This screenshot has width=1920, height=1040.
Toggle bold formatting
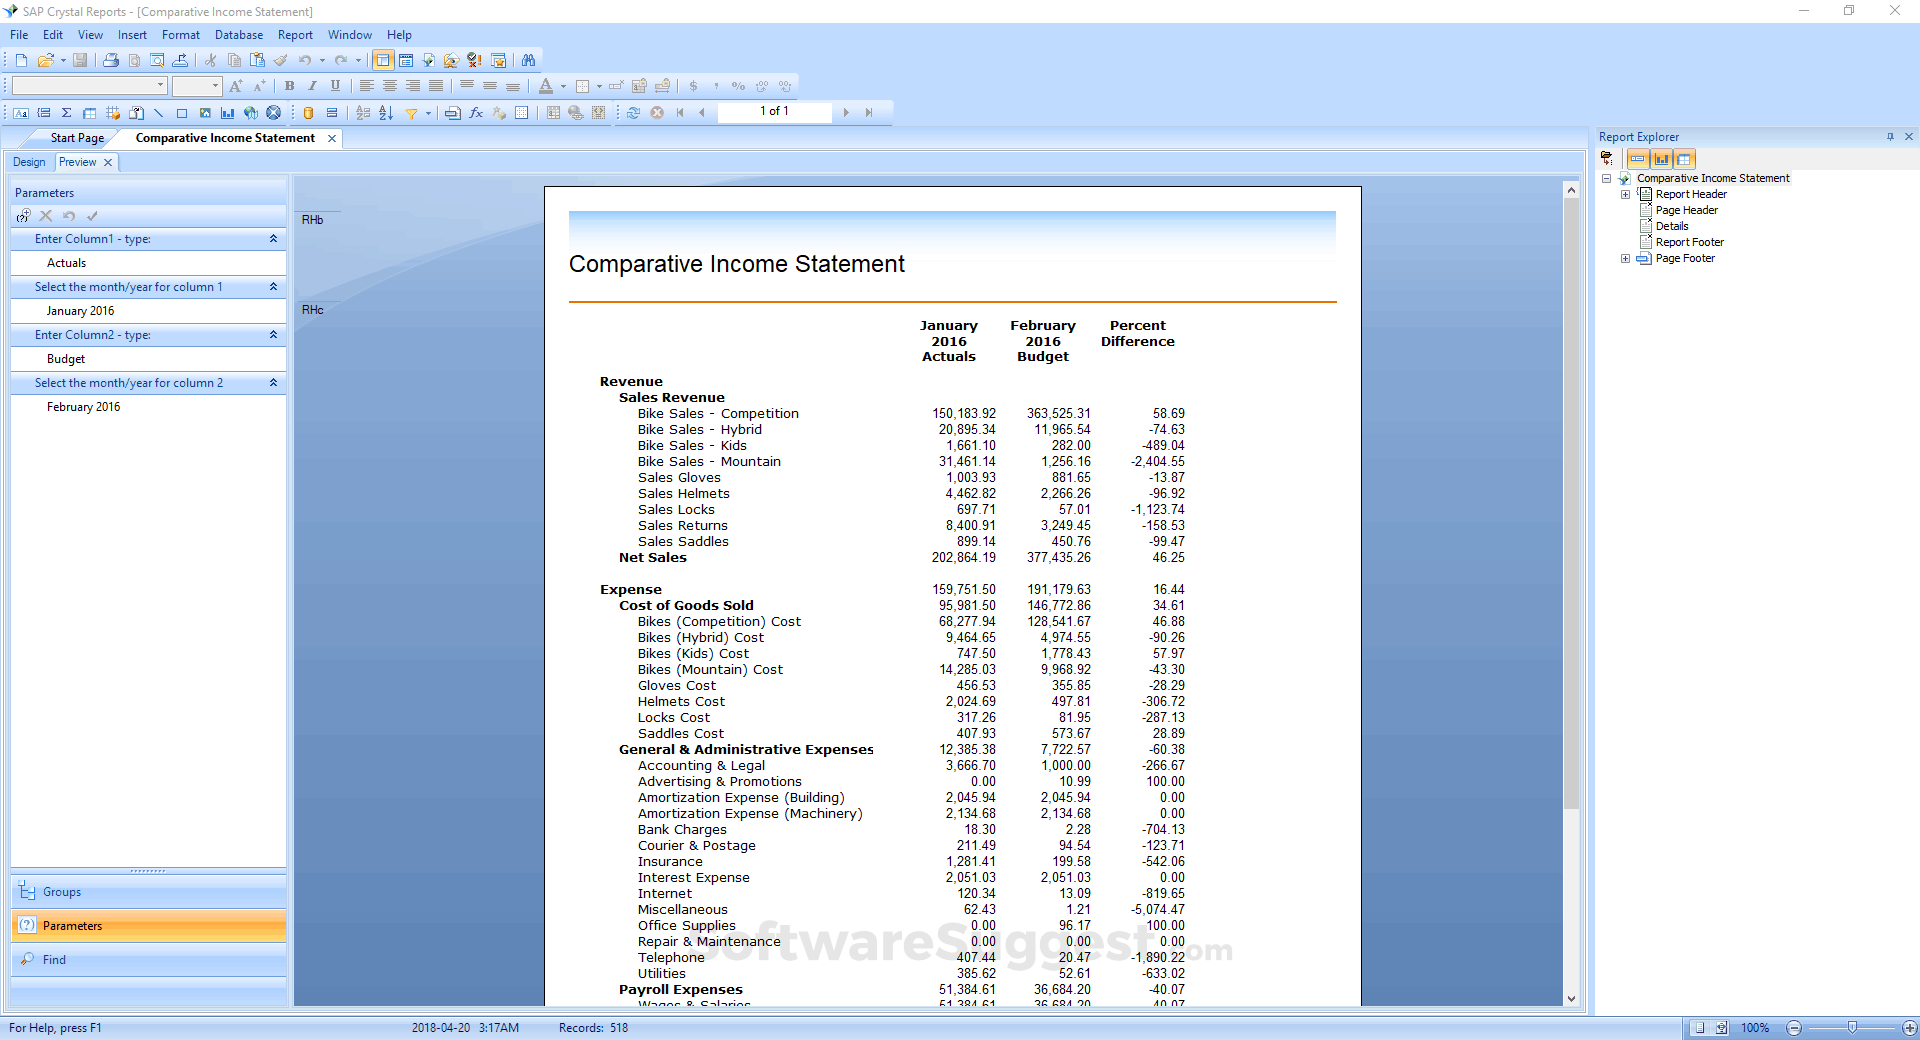(289, 86)
